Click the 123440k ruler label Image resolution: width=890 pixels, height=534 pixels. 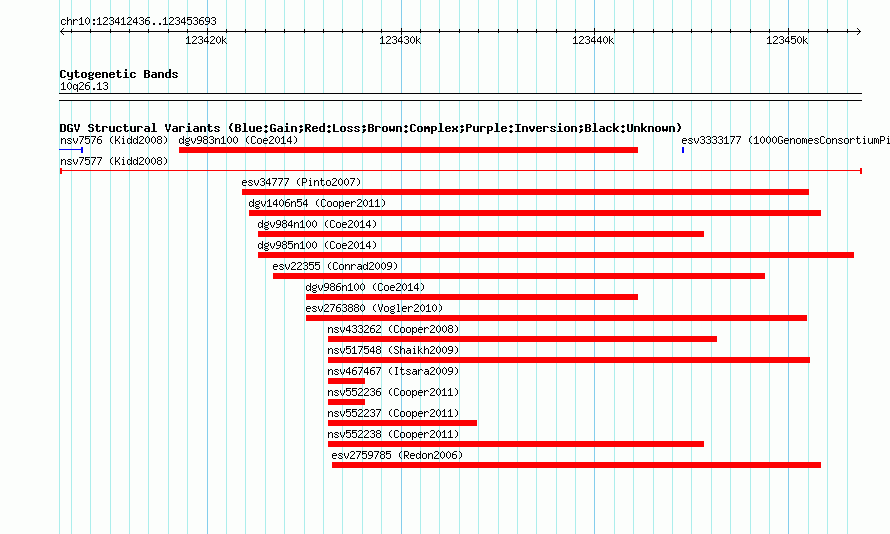click(x=593, y=40)
